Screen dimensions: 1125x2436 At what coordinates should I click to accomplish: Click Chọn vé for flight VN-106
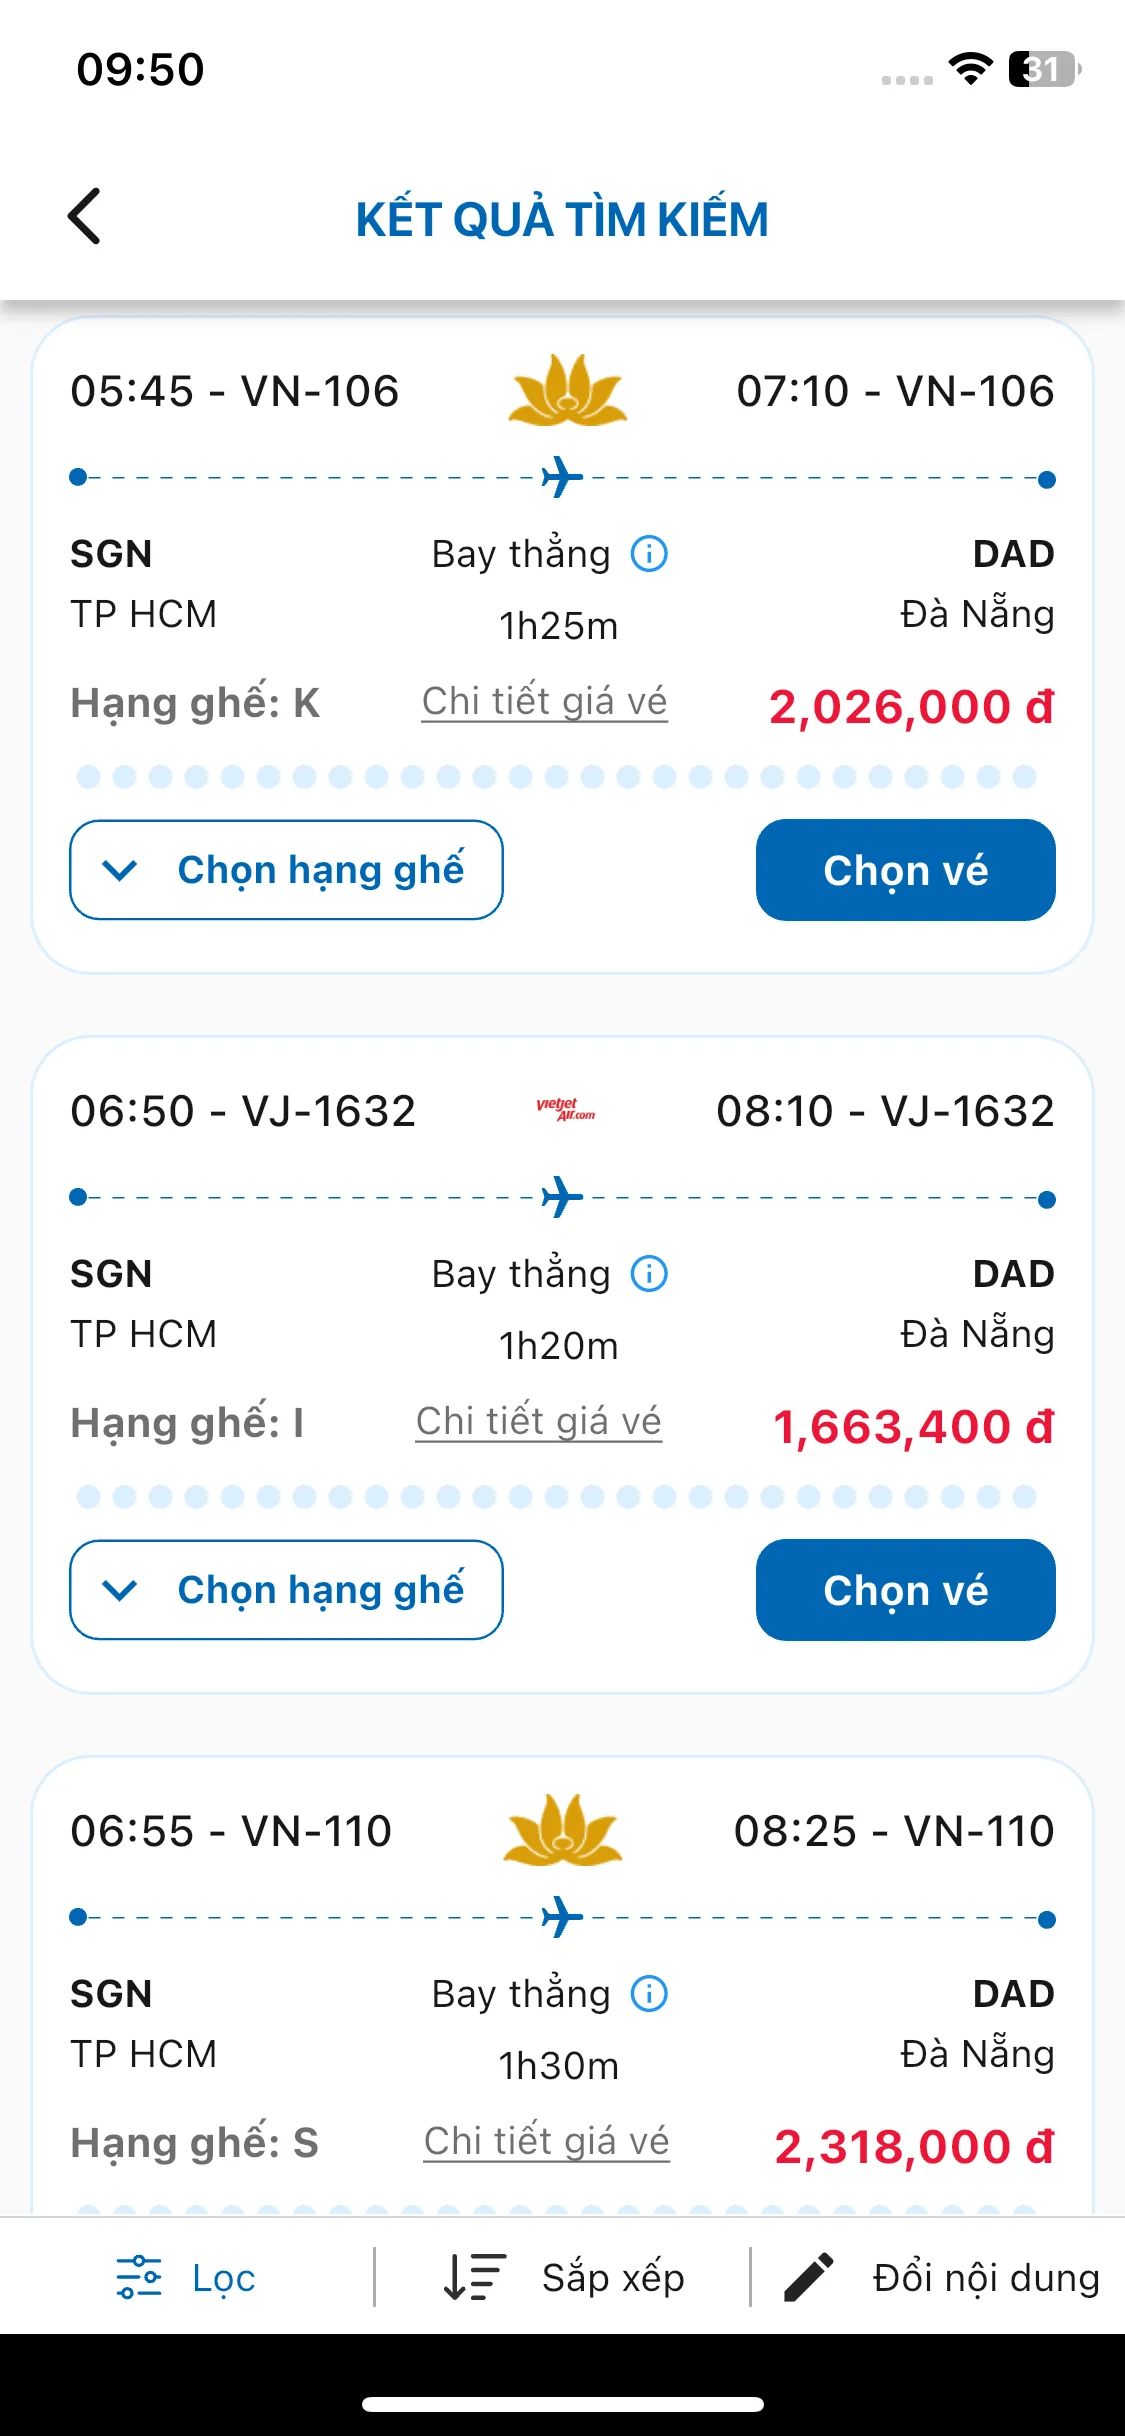[906, 870]
